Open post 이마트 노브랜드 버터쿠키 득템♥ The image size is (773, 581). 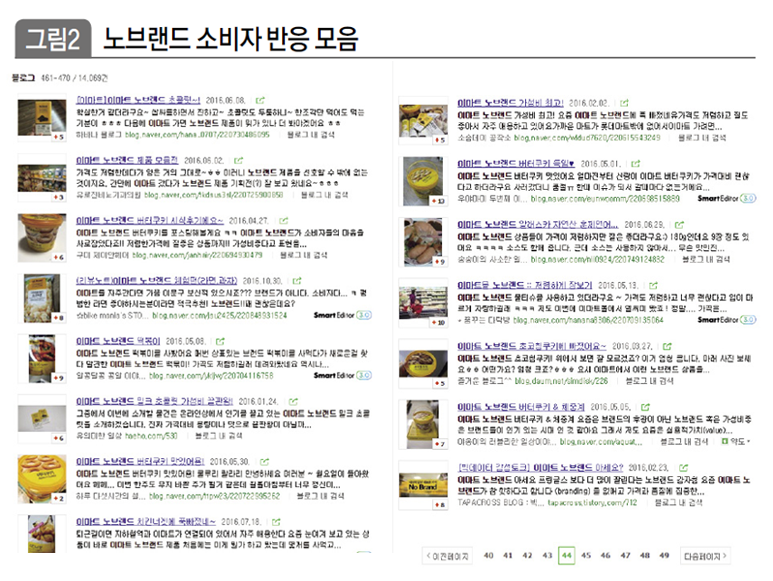point(516,164)
